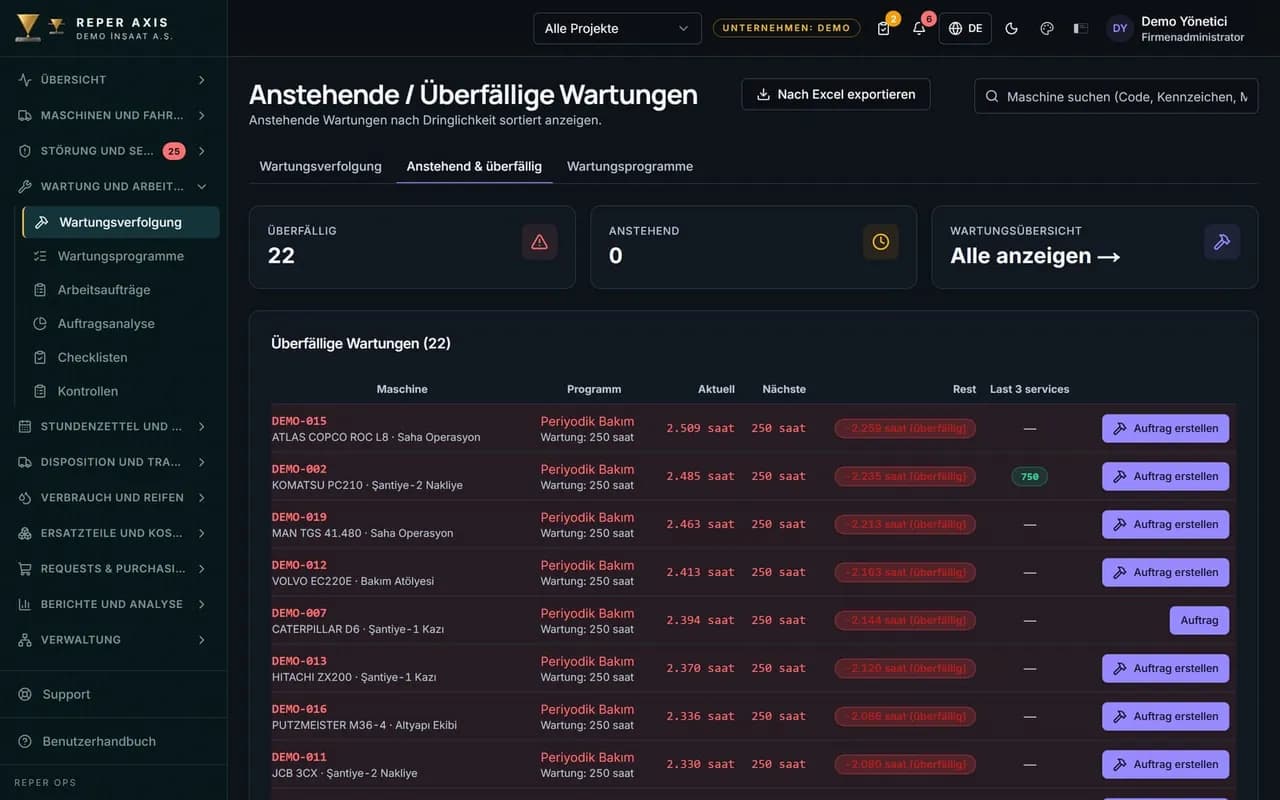Viewport: 1280px width, 800px height.
Task: Expand Stundenzettel und ... section
Action: (x=113, y=426)
